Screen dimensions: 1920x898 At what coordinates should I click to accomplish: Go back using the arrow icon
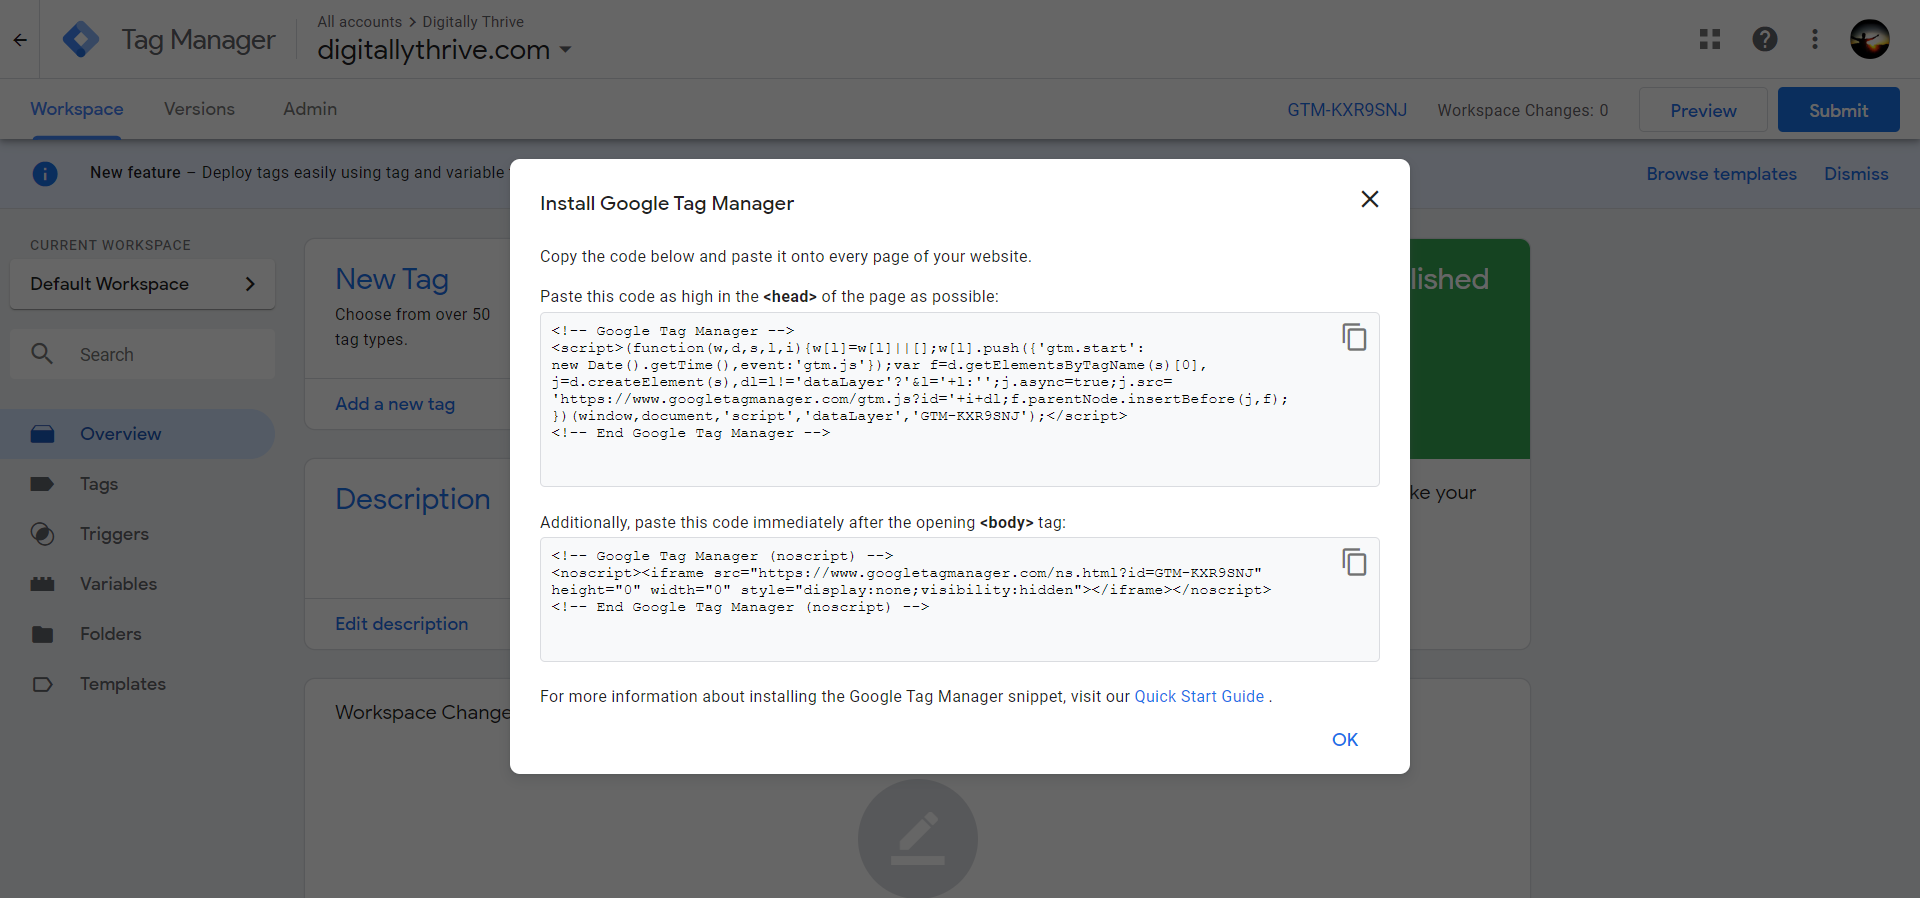click(20, 40)
